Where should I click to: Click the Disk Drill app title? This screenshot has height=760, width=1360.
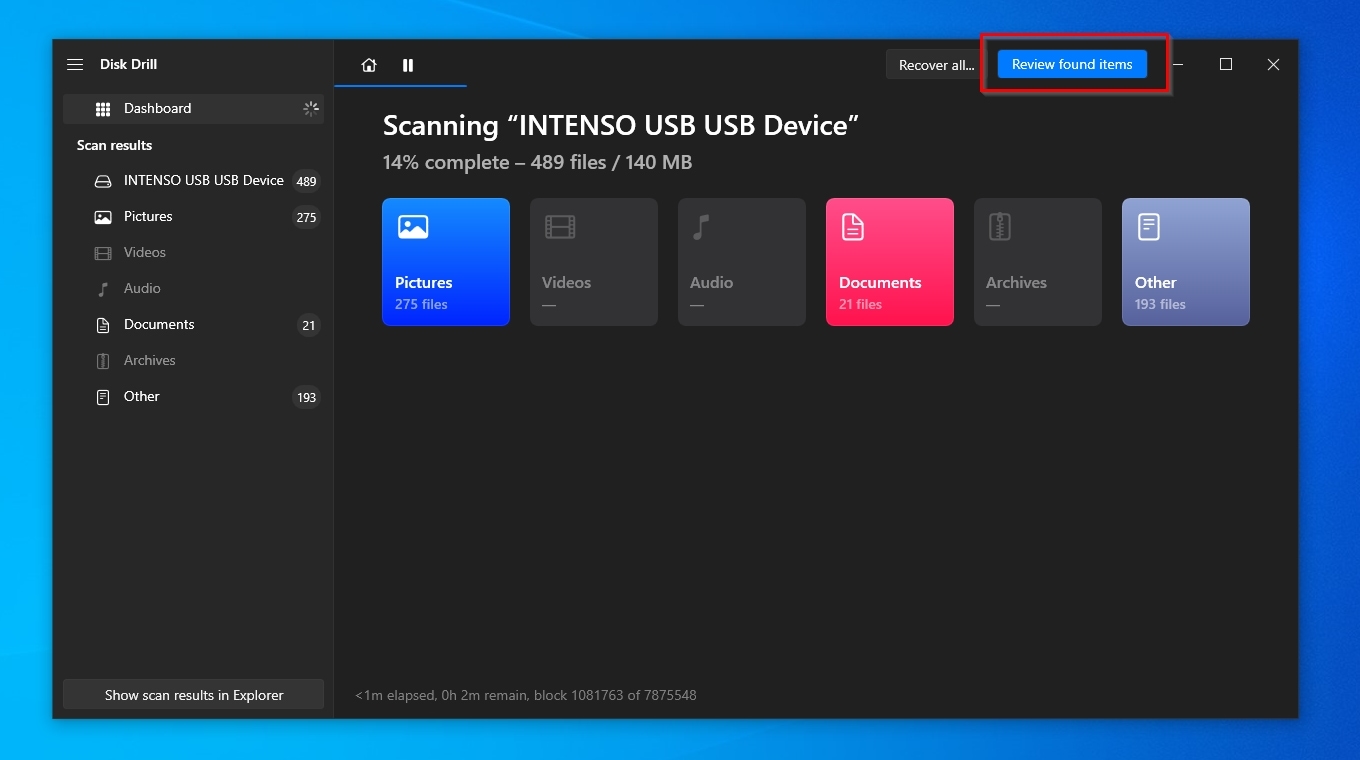click(128, 64)
